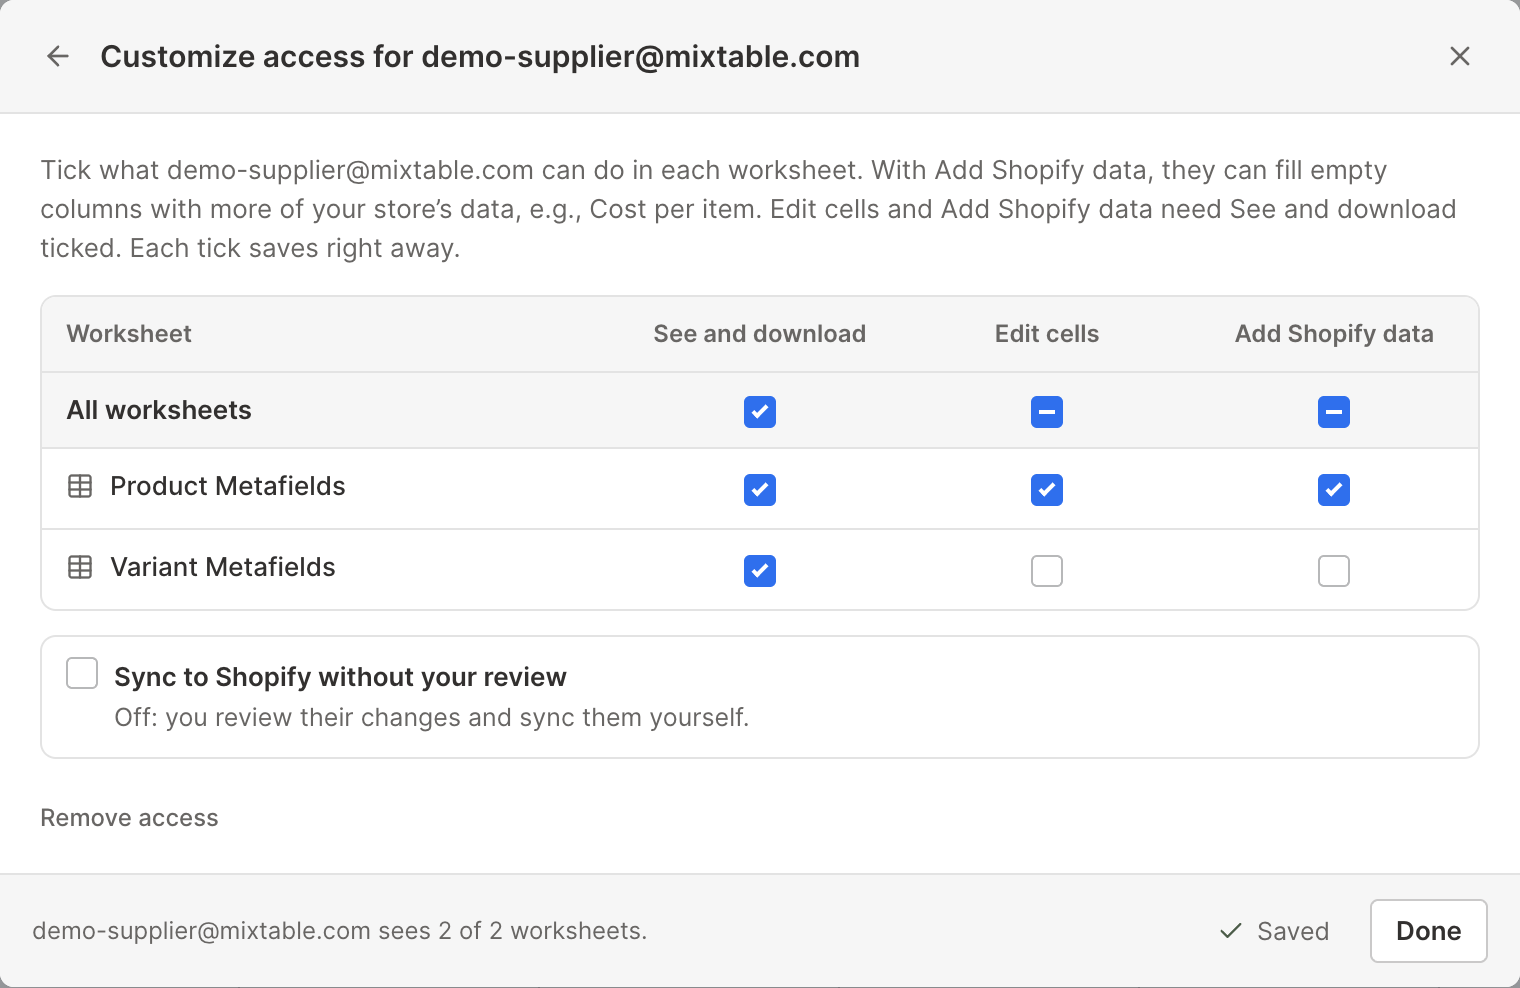Screen dimensions: 1520x988
Task: Click the Worksheet column header
Action: coord(129,334)
